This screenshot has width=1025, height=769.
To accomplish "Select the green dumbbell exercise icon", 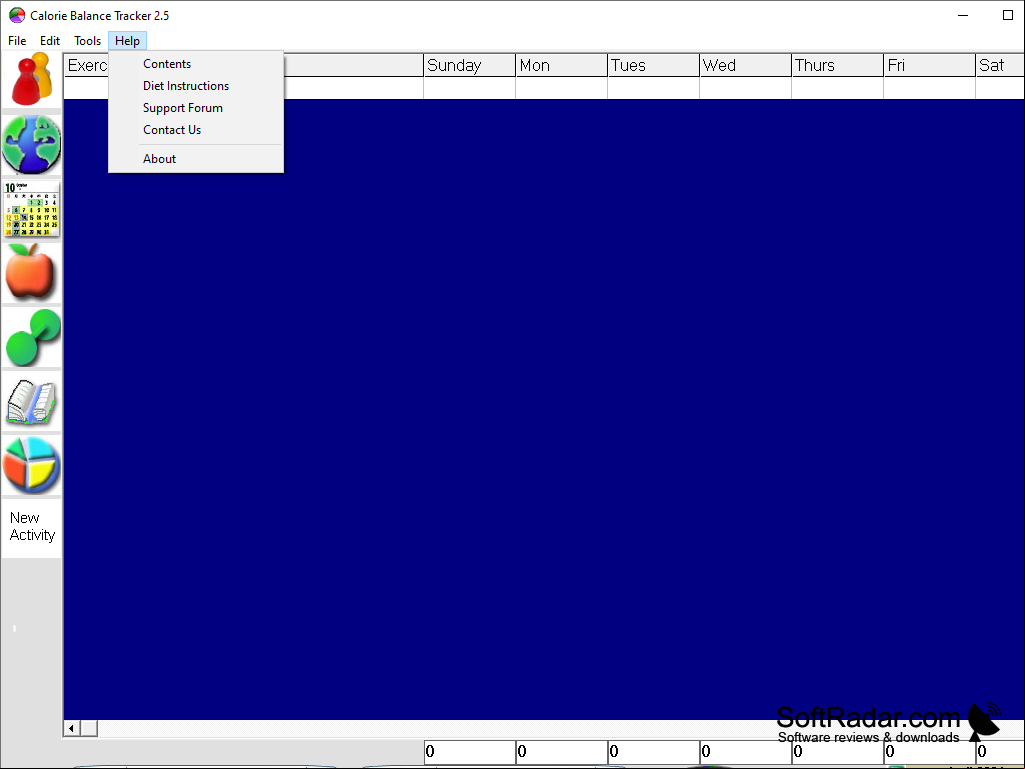I will click(x=32, y=337).
